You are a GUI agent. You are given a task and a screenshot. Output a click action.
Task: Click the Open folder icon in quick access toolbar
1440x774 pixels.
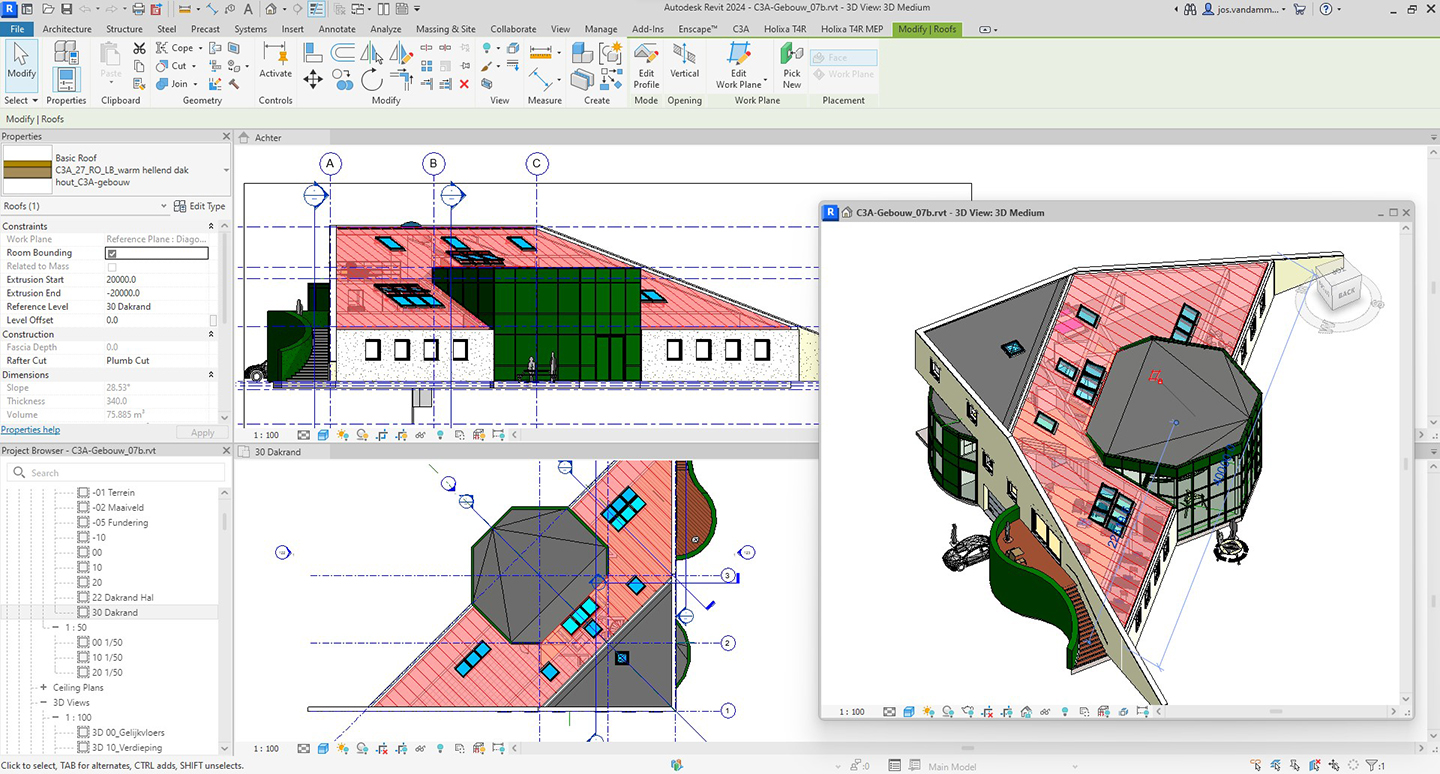pyautogui.click(x=48, y=9)
